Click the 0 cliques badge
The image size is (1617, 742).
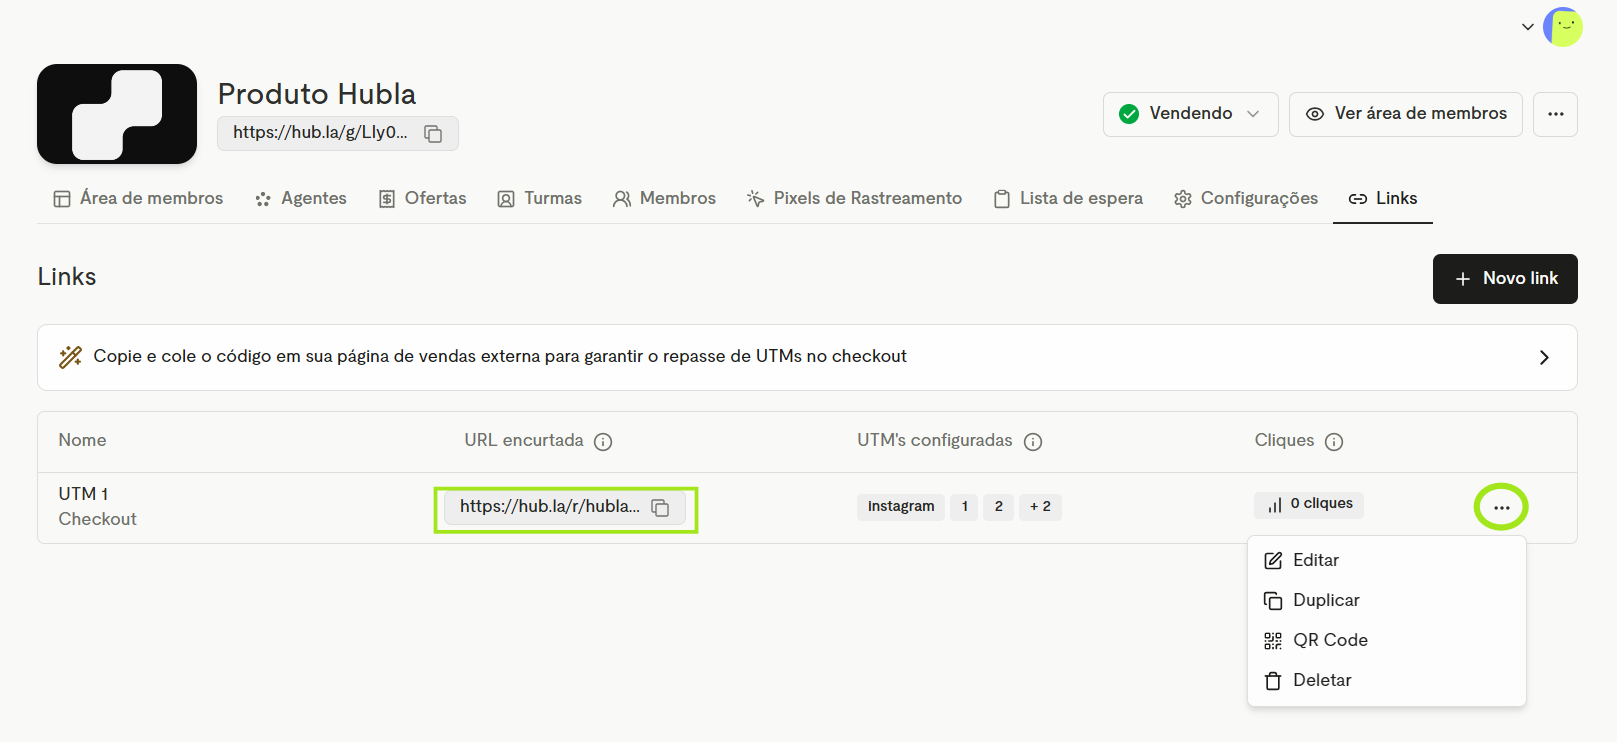[1309, 505]
